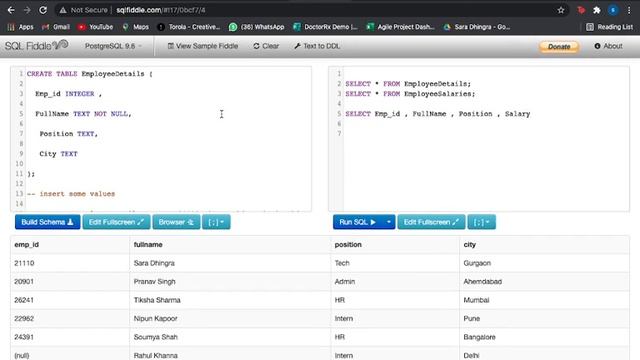
Task: Click the Donate button
Action: pyautogui.click(x=559, y=47)
